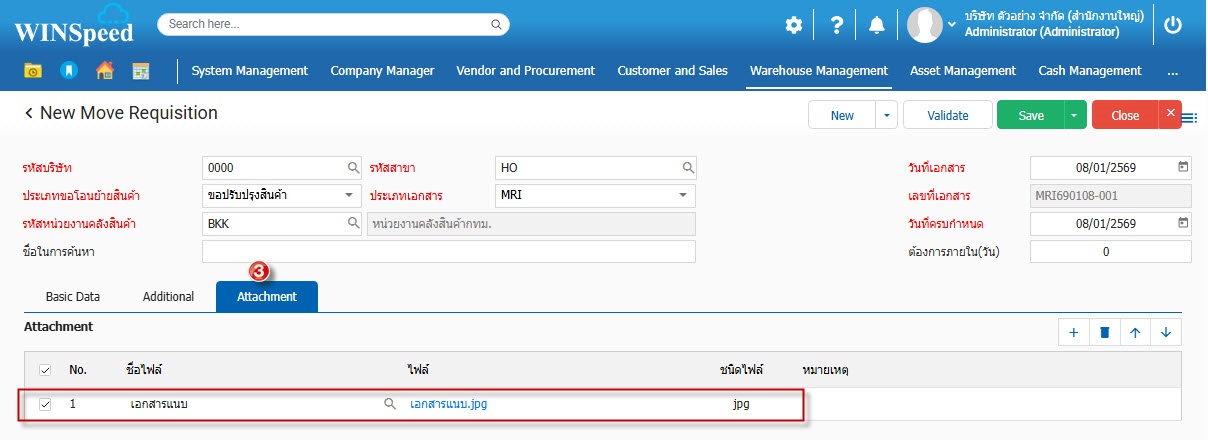The width and height of the screenshot is (1208, 440).
Task: Open the help question mark icon
Action: [837, 25]
